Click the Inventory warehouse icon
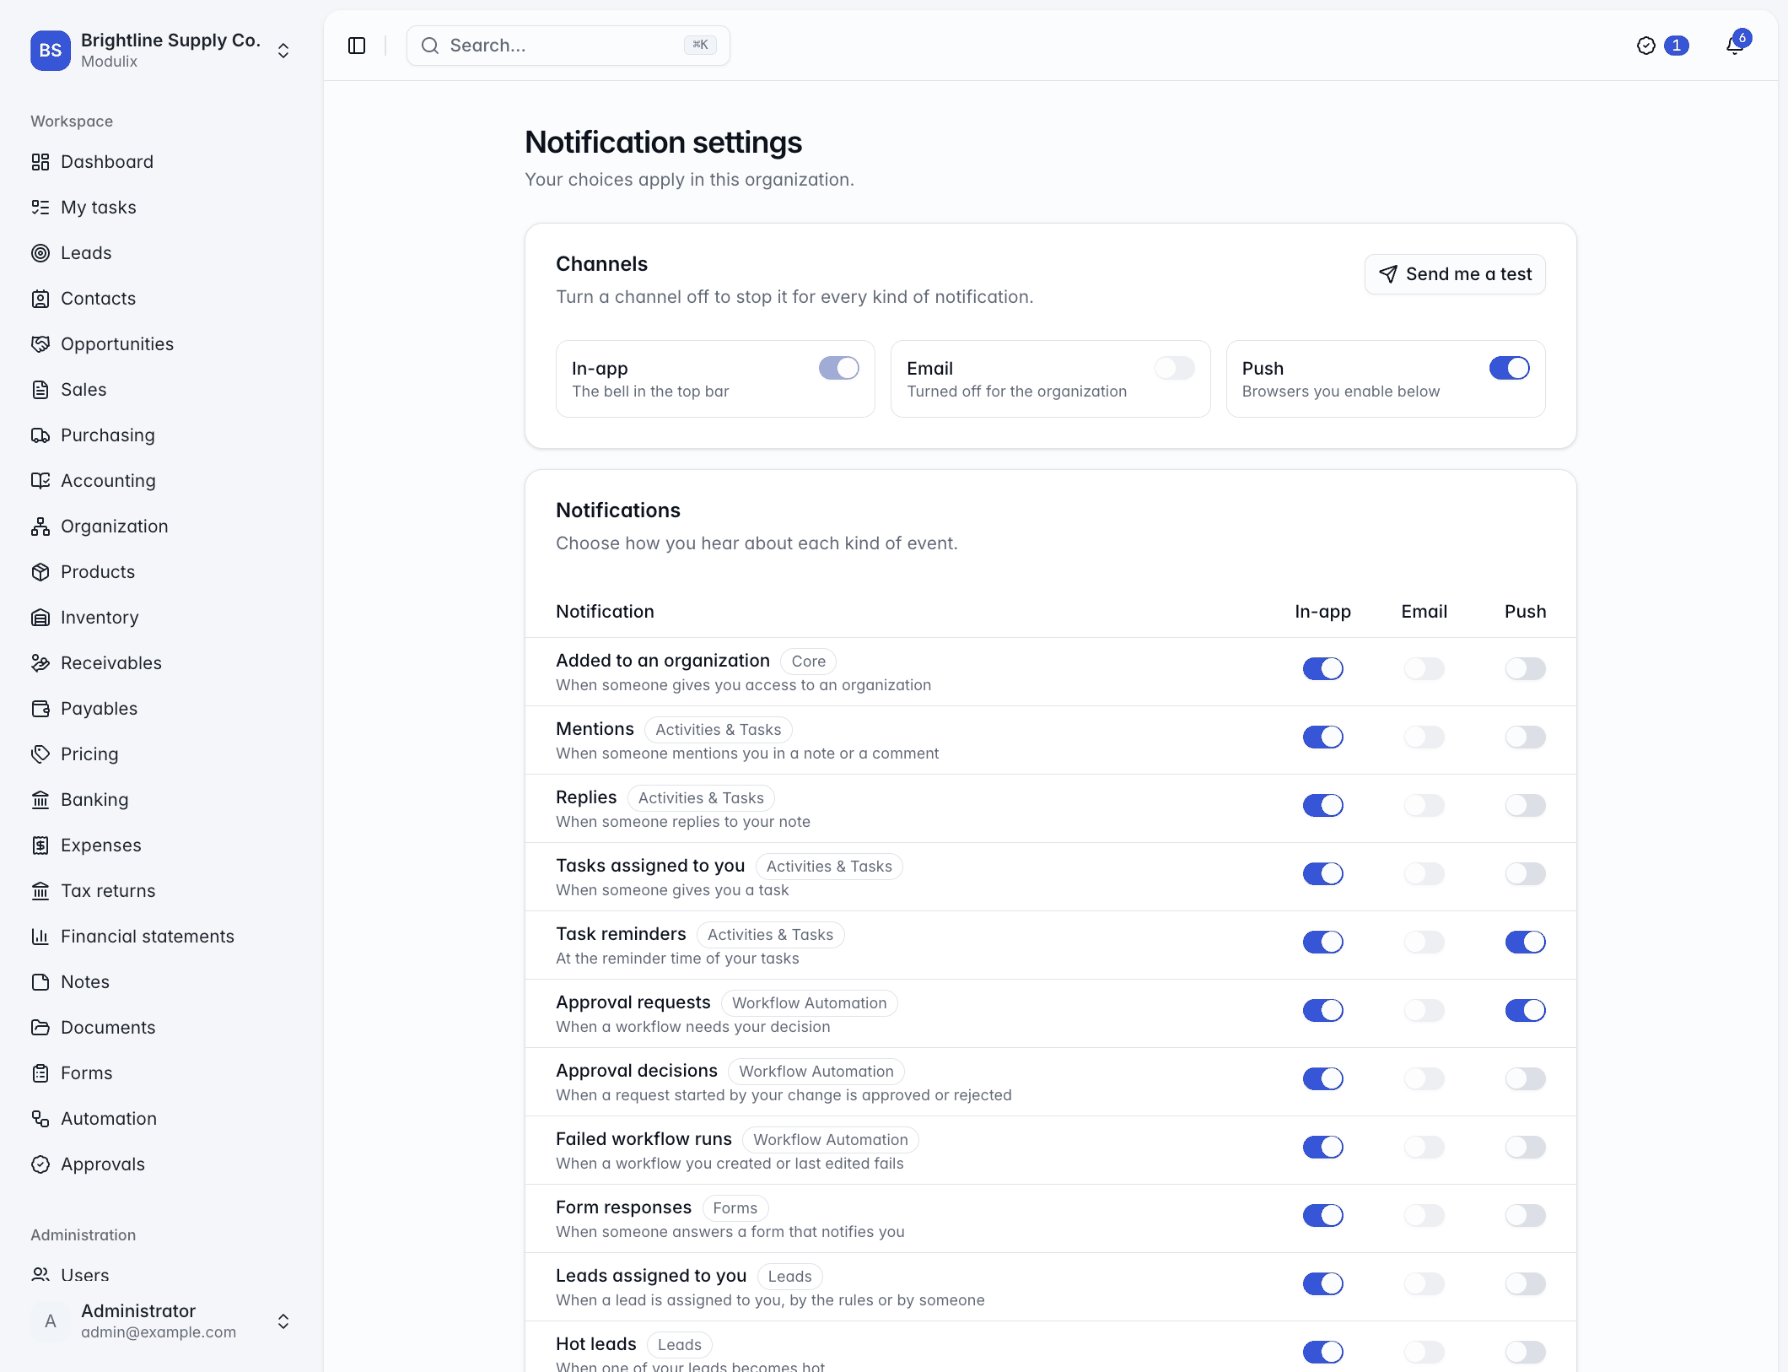Image resolution: width=1788 pixels, height=1372 pixels. pyautogui.click(x=40, y=618)
